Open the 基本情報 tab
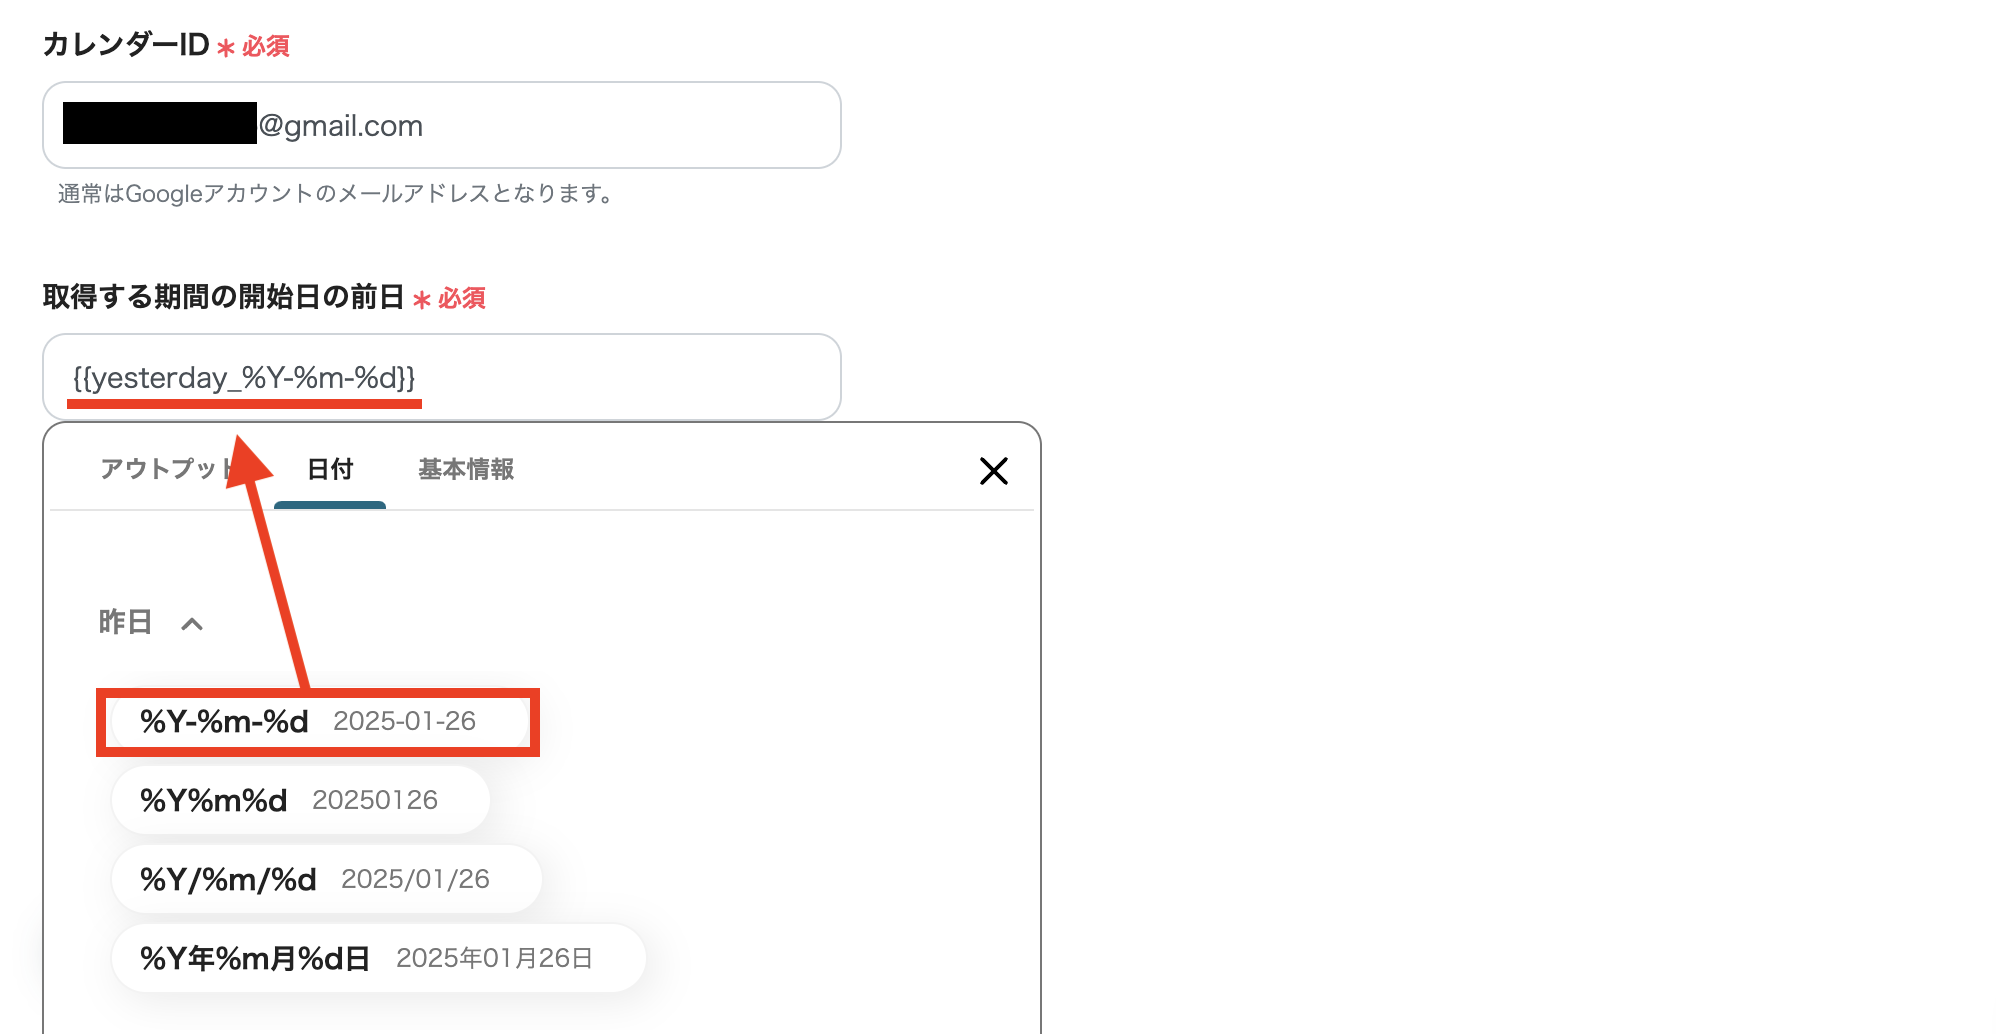Viewport: 1996px width, 1034px height. (465, 470)
